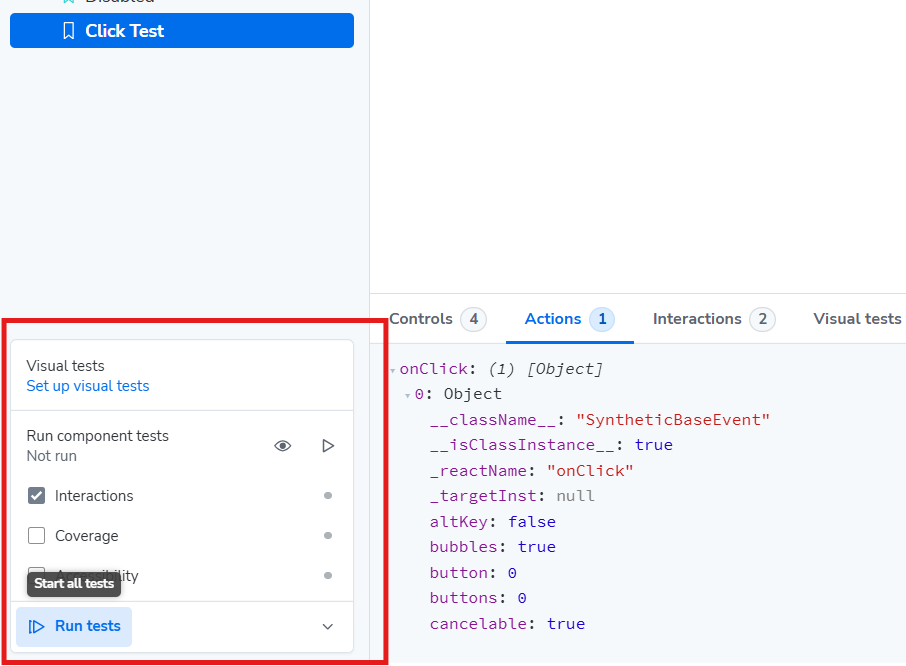Viewport: 906px width, 666px height.
Task: Click the "SyntheticBaseEvent" string value
Action: coord(673,420)
